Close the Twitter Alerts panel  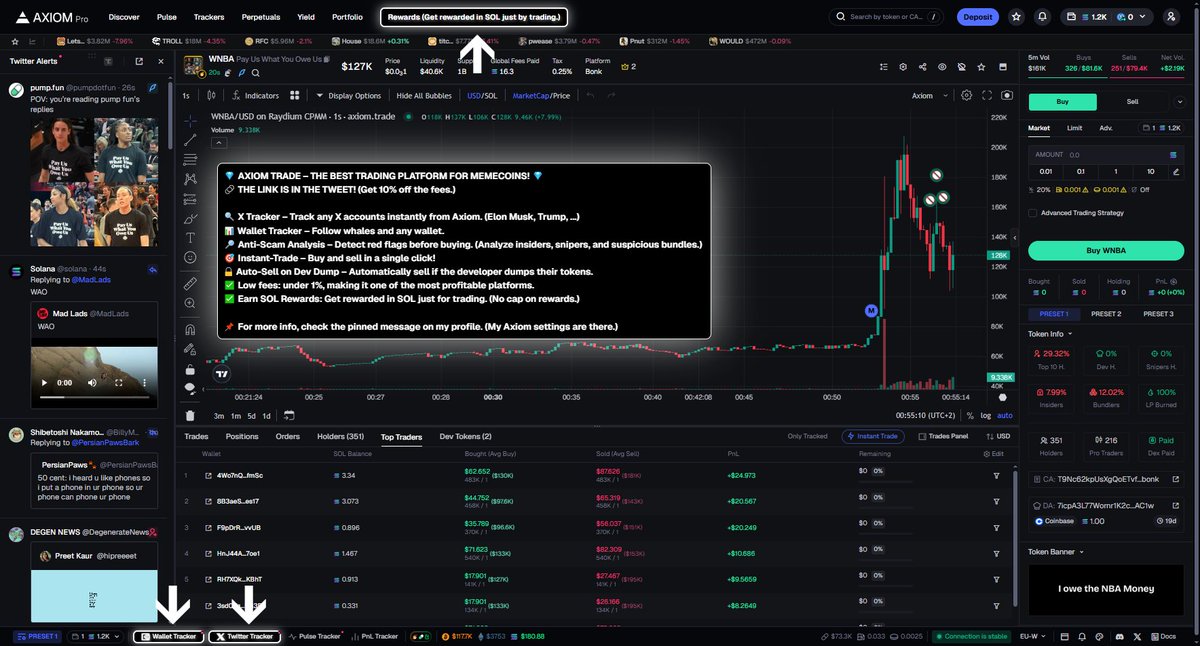161,61
